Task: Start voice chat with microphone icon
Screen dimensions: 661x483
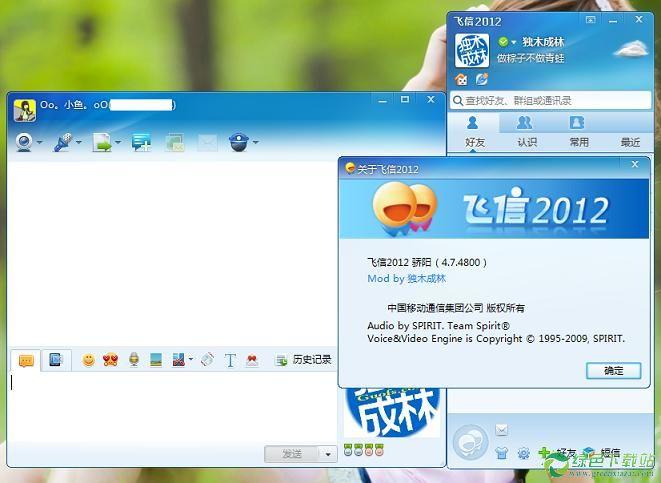Action: point(63,142)
